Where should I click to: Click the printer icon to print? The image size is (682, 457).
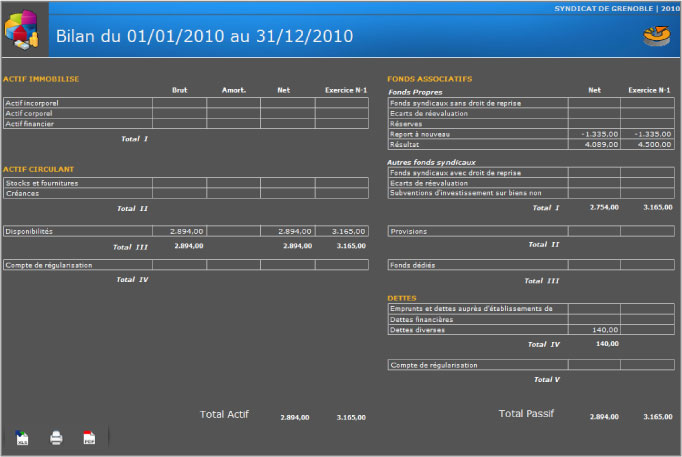click(x=56, y=438)
